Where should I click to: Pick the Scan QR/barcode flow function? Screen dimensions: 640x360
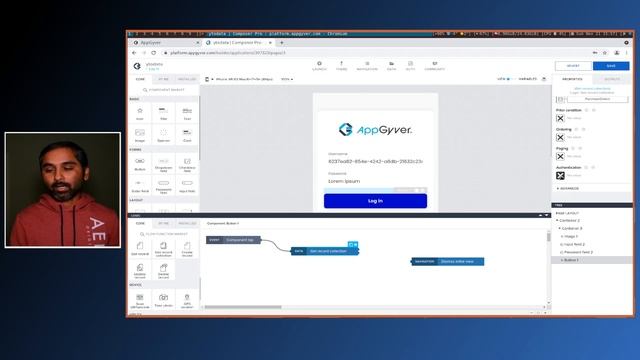click(x=140, y=300)
